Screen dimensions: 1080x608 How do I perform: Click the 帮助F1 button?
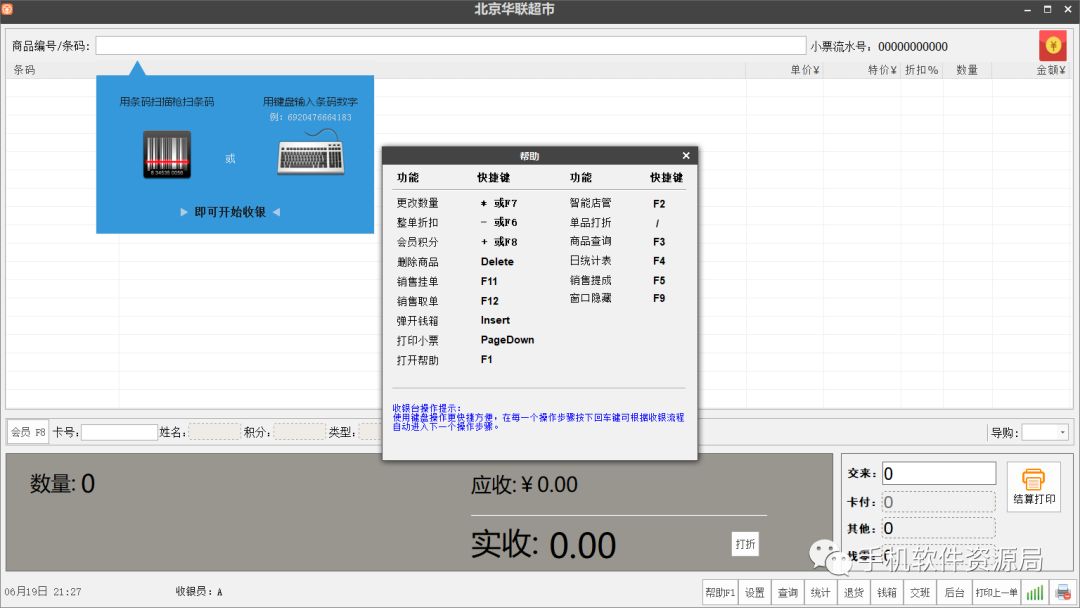[x=720, y=592]
